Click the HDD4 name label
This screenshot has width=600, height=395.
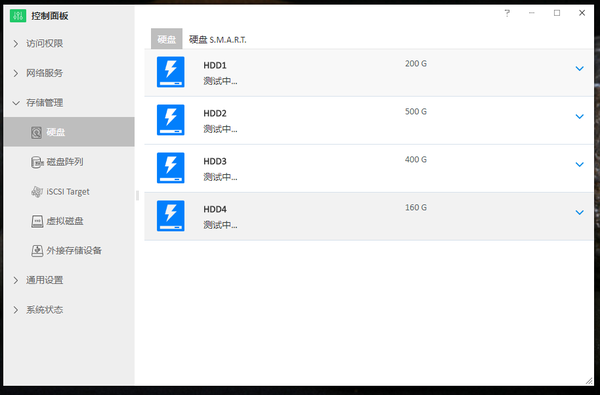point(215,209)
